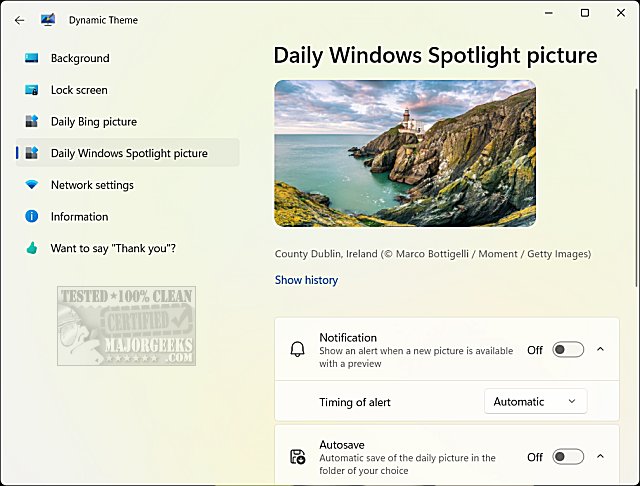The height and width of the screenshot is (486, 640).
Task: Click the Dynamic Theme app icon
Action: click(x=48, y=20)
